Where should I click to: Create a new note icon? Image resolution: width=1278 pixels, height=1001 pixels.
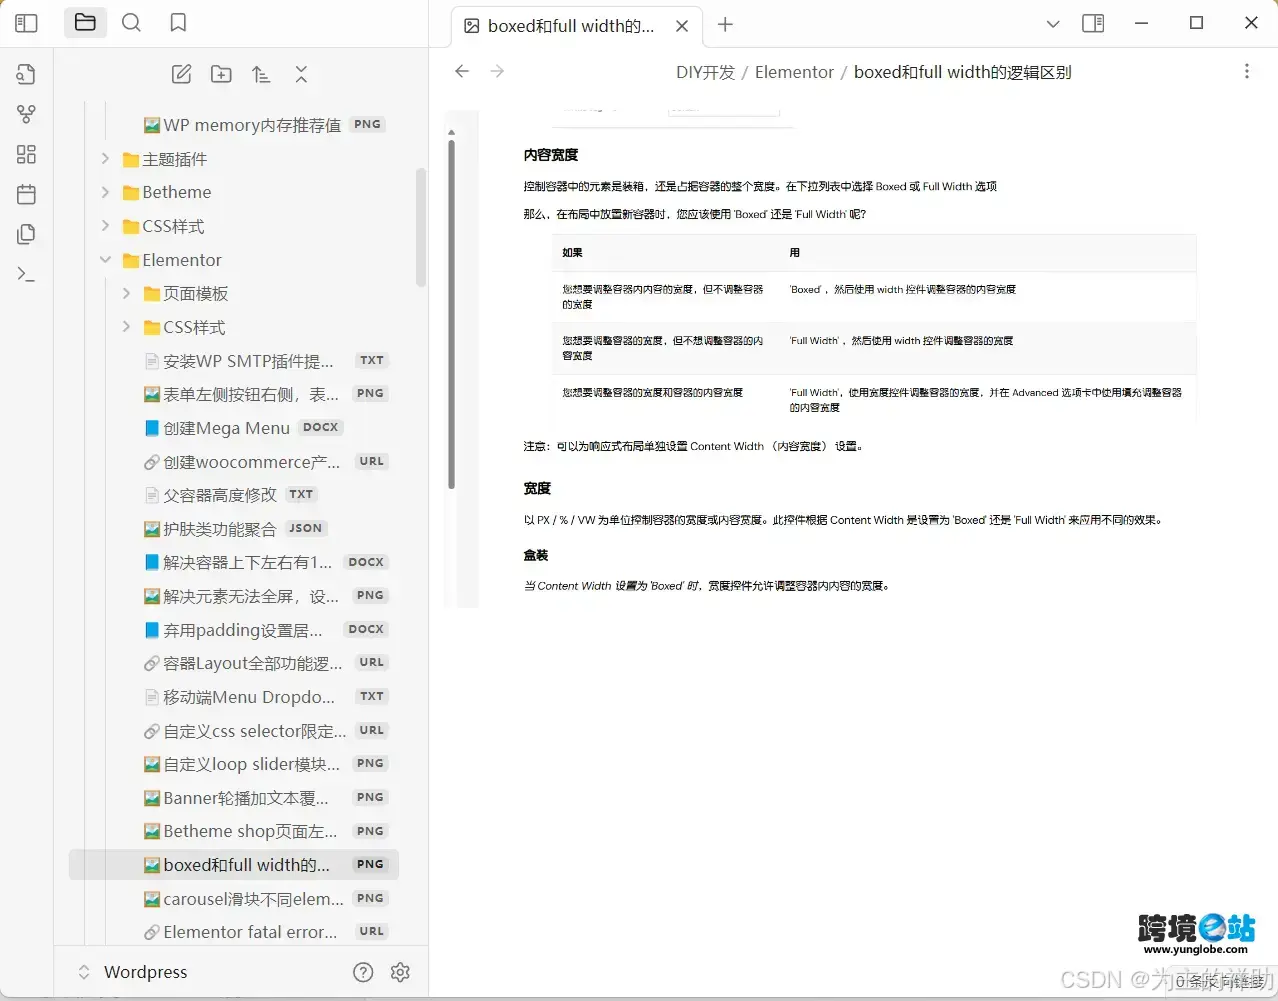(x=181, y=74)
